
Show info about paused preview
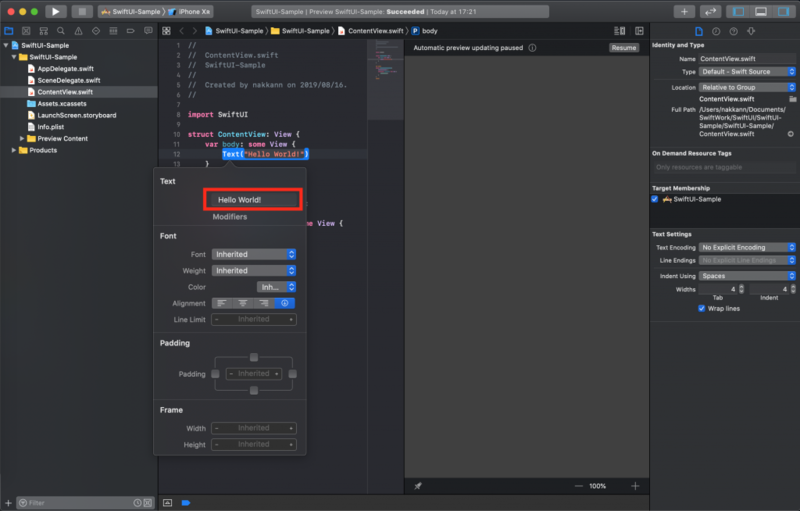click(x=532, y=48)
